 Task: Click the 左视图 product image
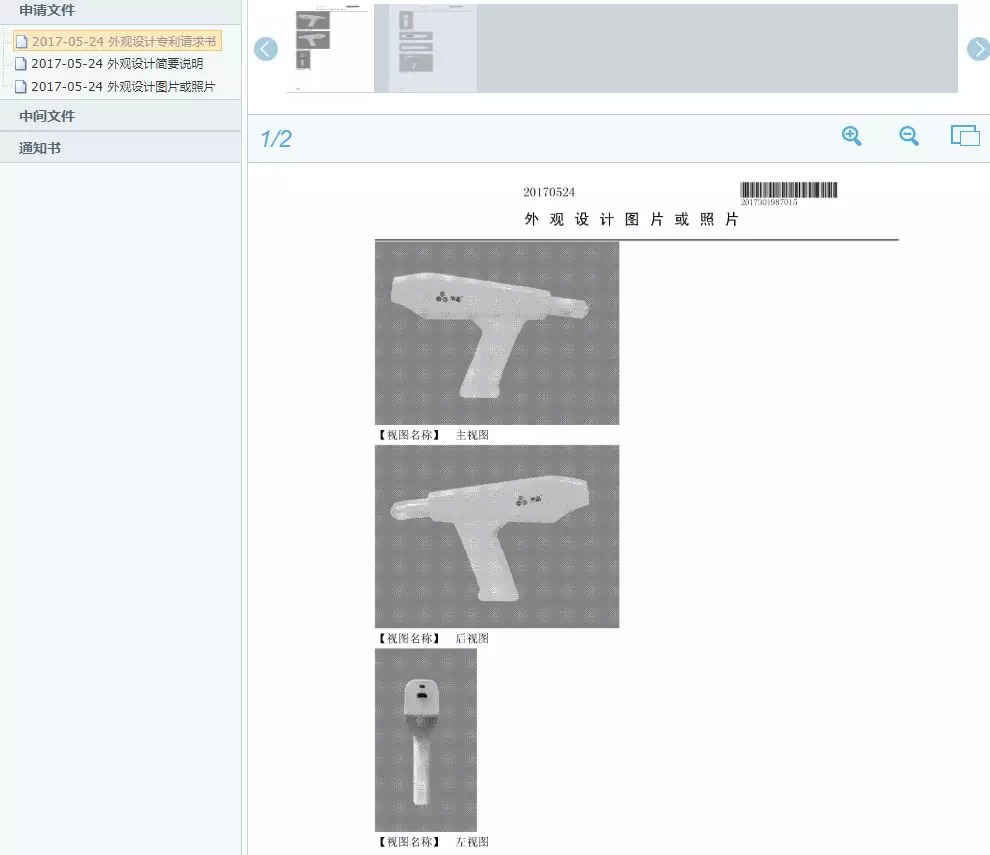(x=426, y=740)
